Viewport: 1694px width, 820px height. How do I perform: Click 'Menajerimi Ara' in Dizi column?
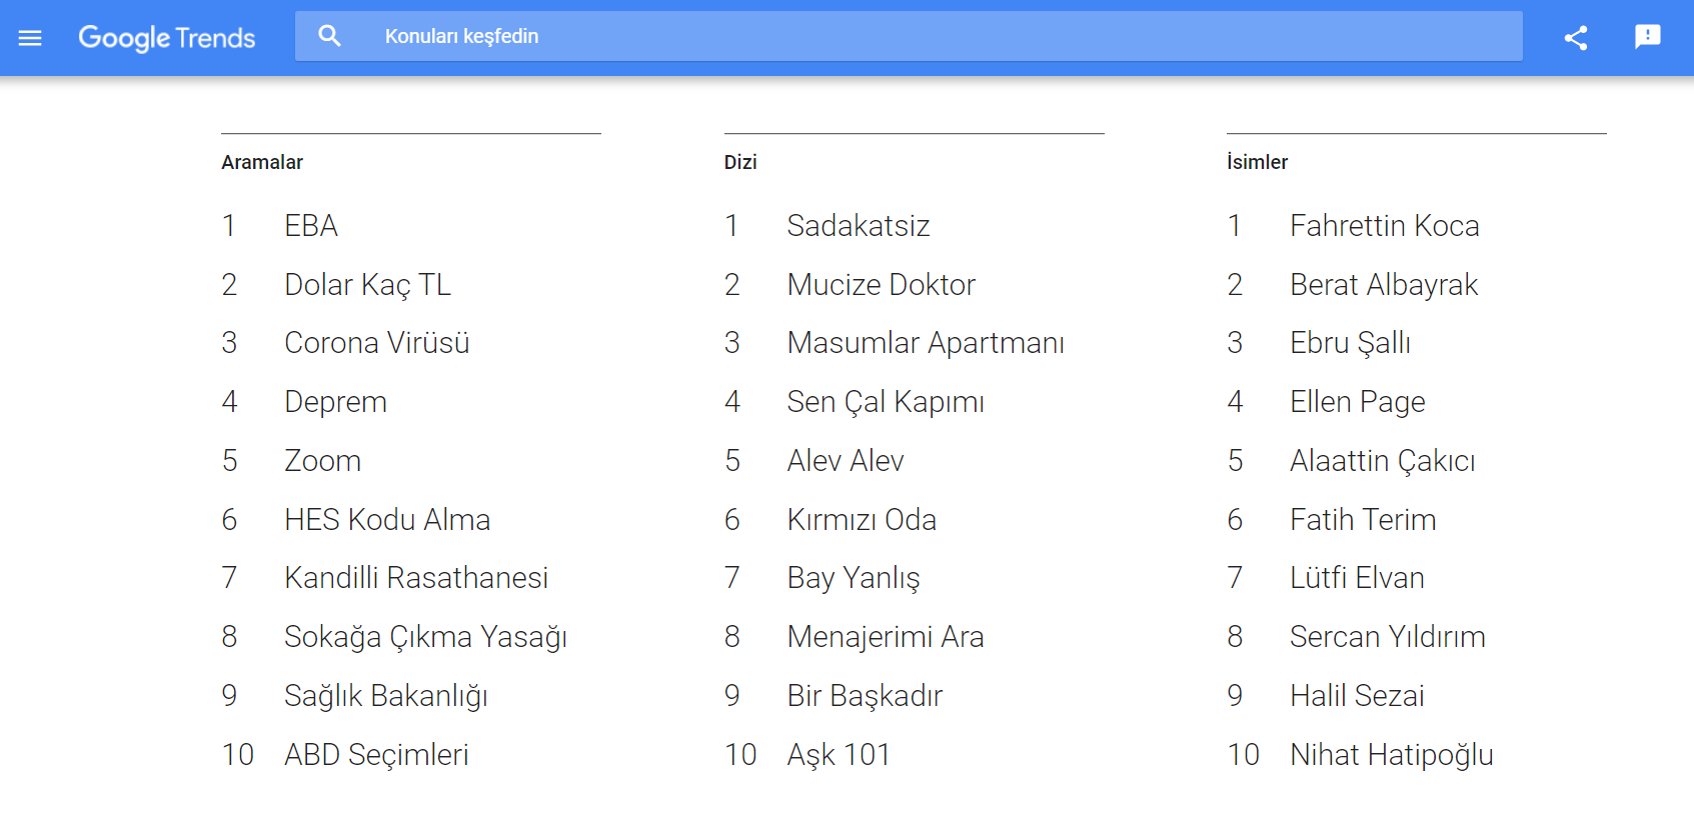(x=885, y=637)
